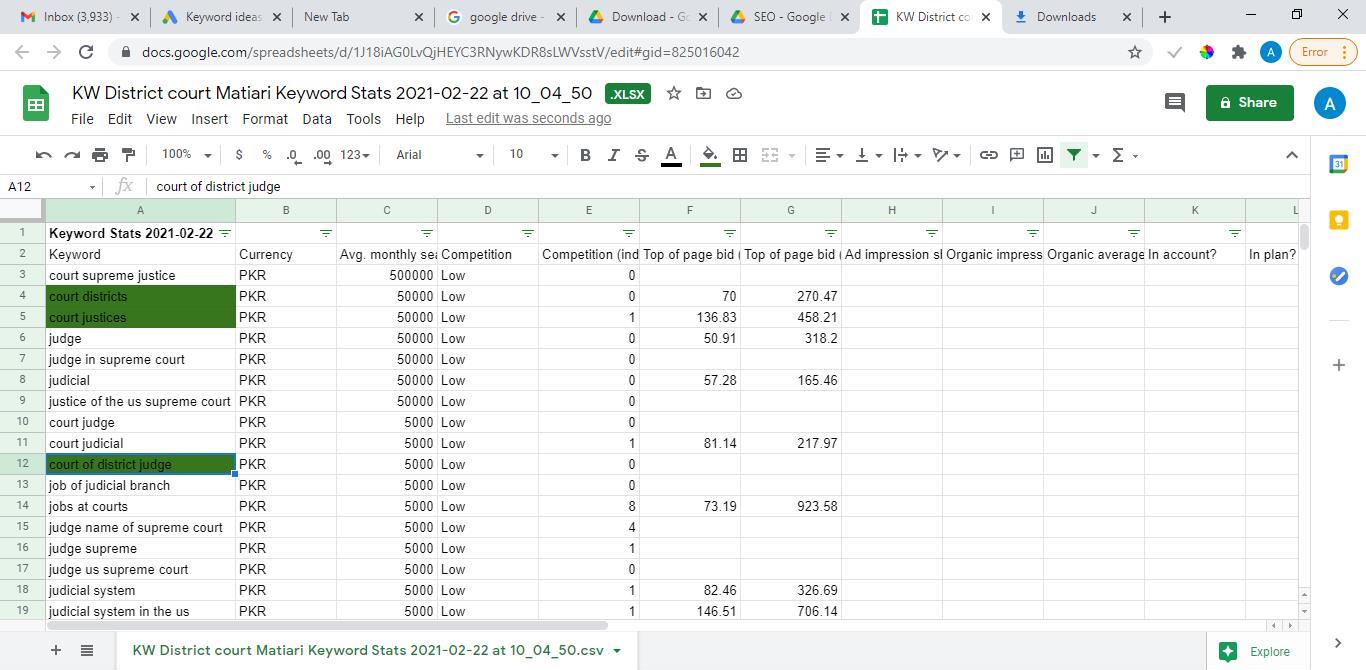1366x670 pixels.
Task: Open the Insert menu
Action: [210, 119]
